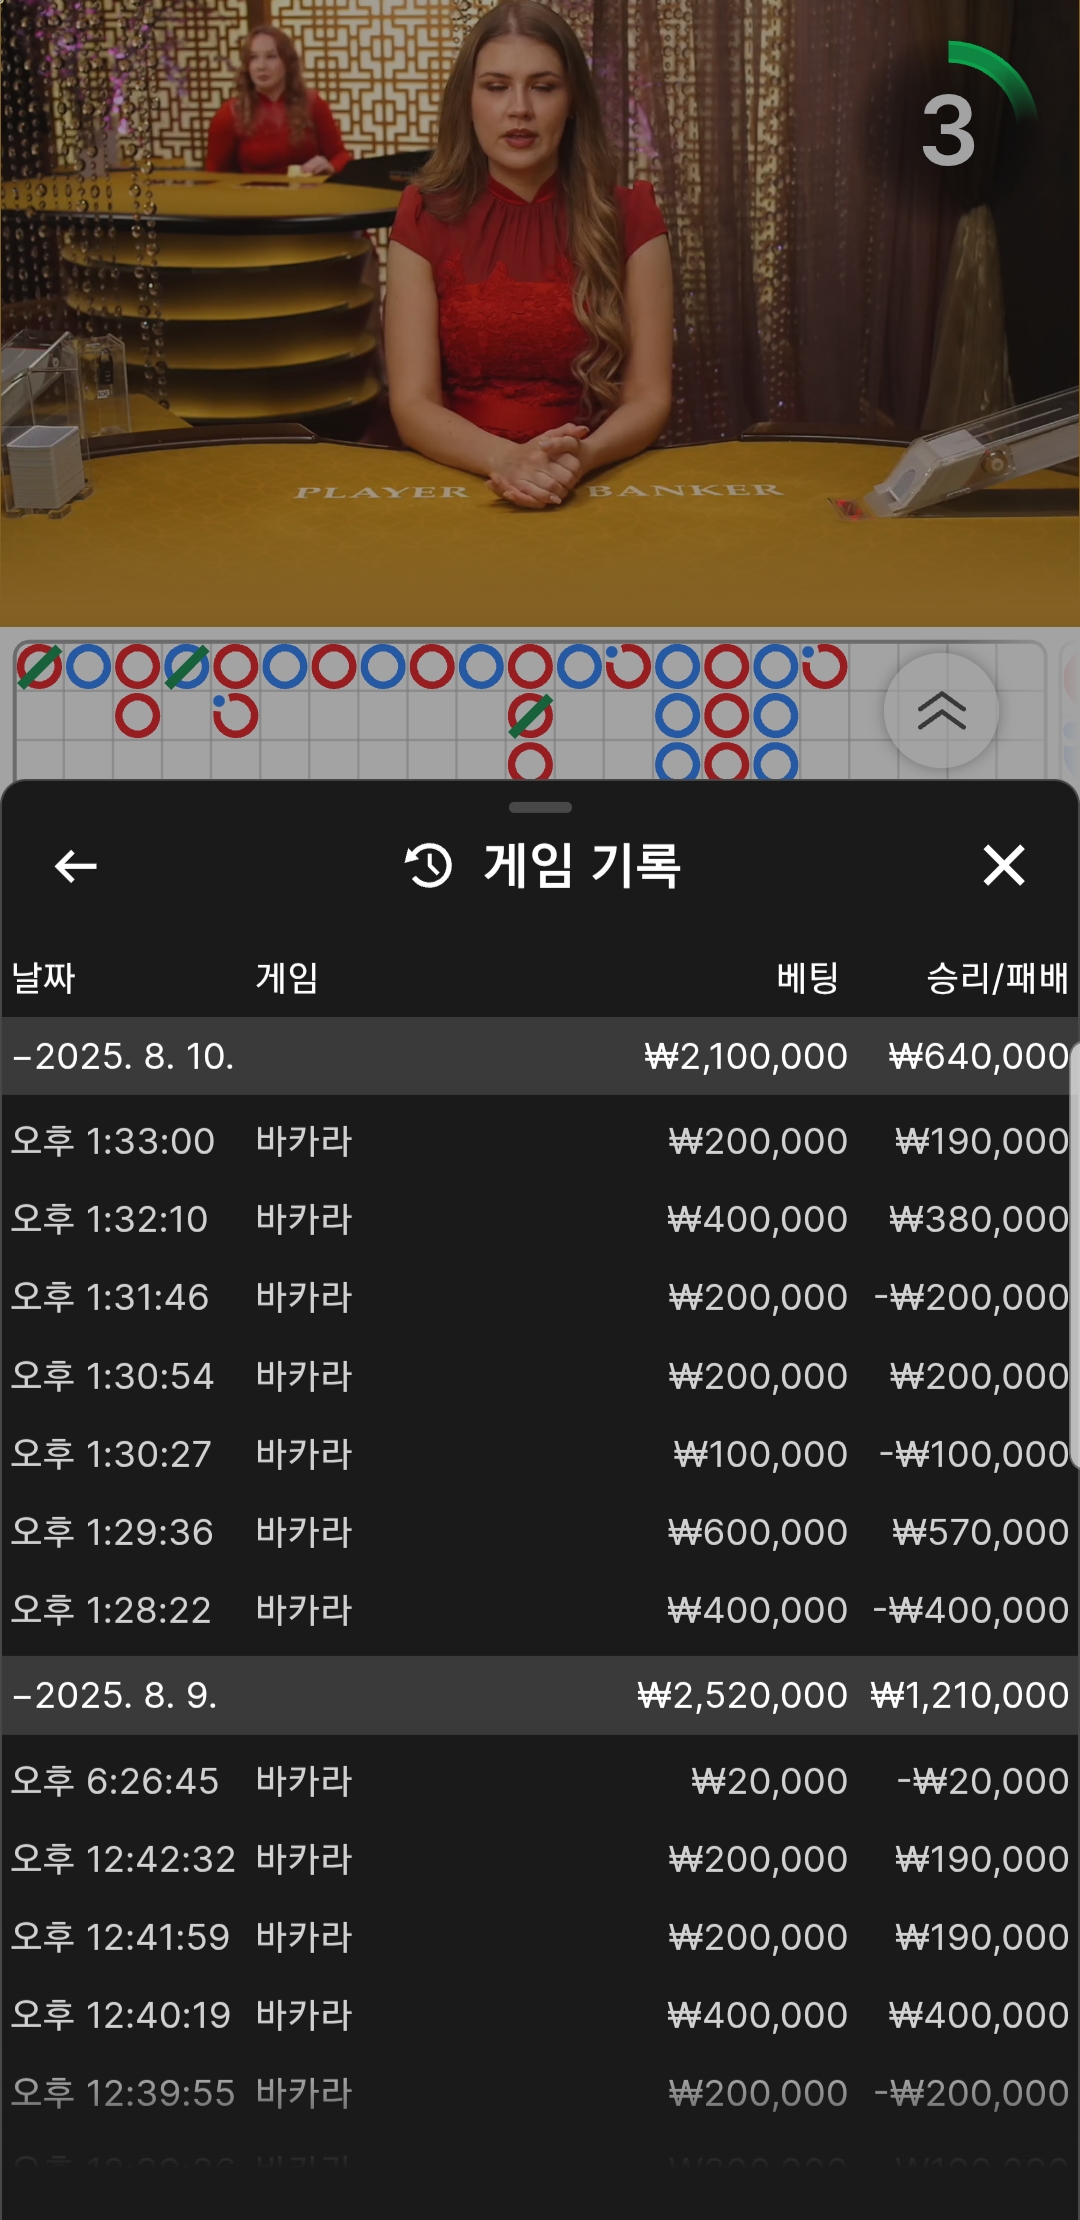Select the 베팅 column header

(x=807, y=977)
